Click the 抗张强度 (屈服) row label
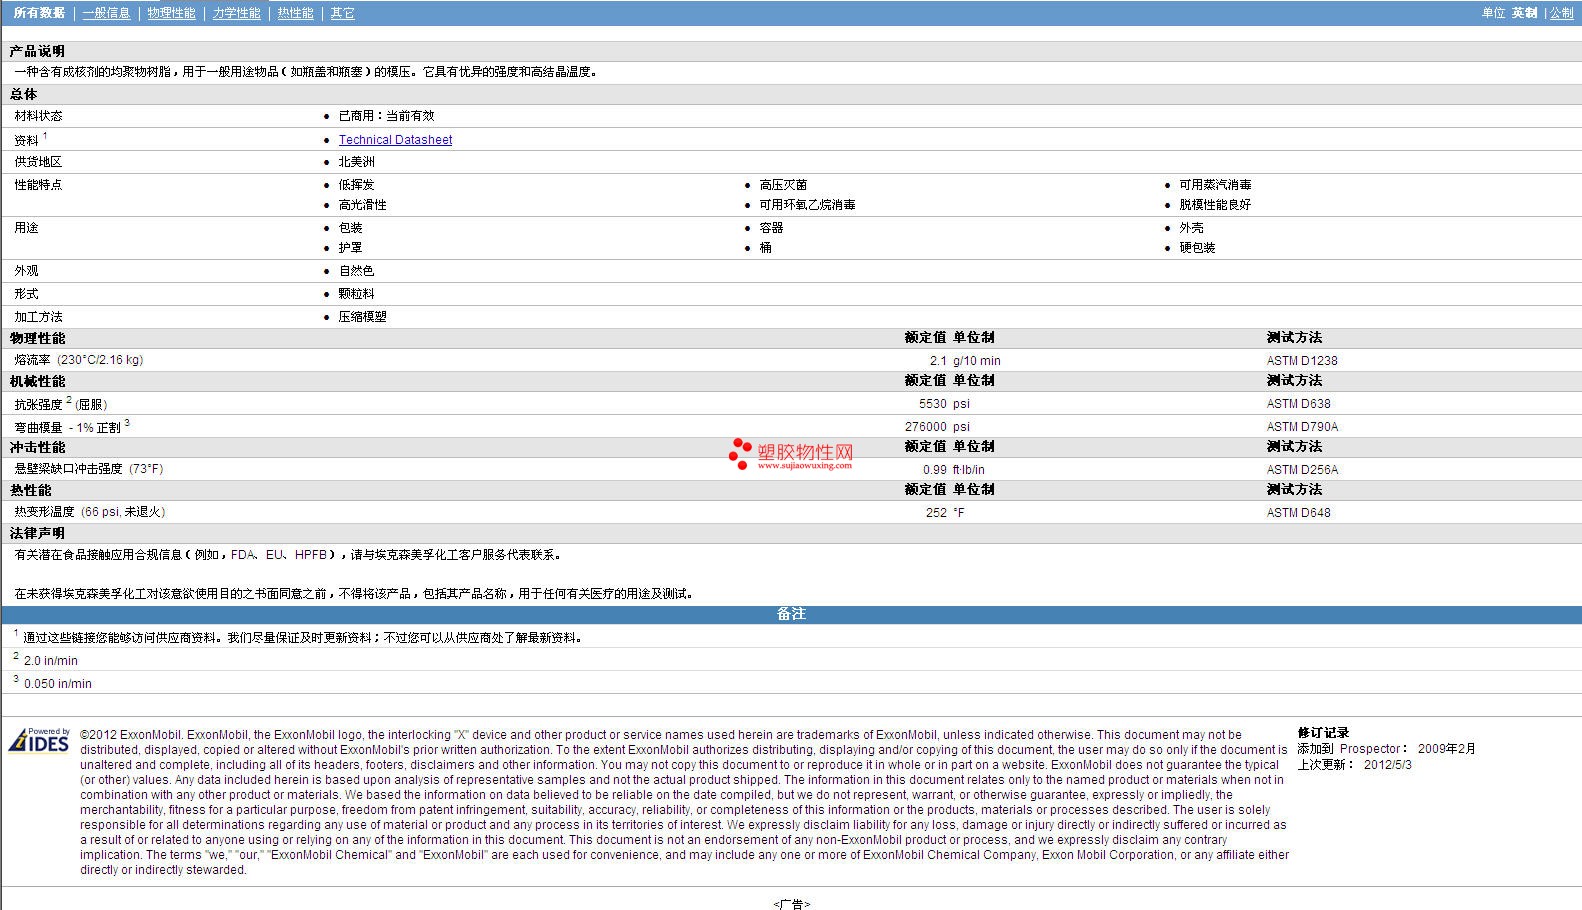The width and height of the screenshot is (1582, 910). click(60, 404)
